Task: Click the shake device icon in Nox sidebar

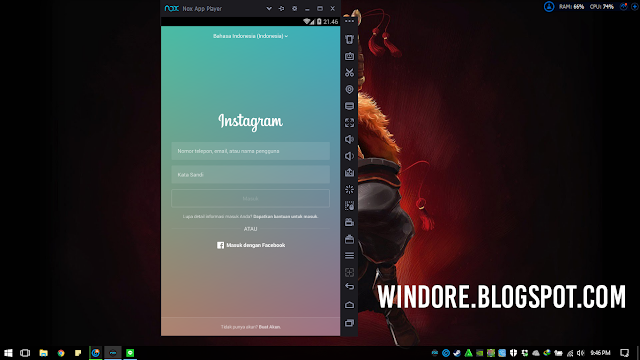Action: pos(349,39)
